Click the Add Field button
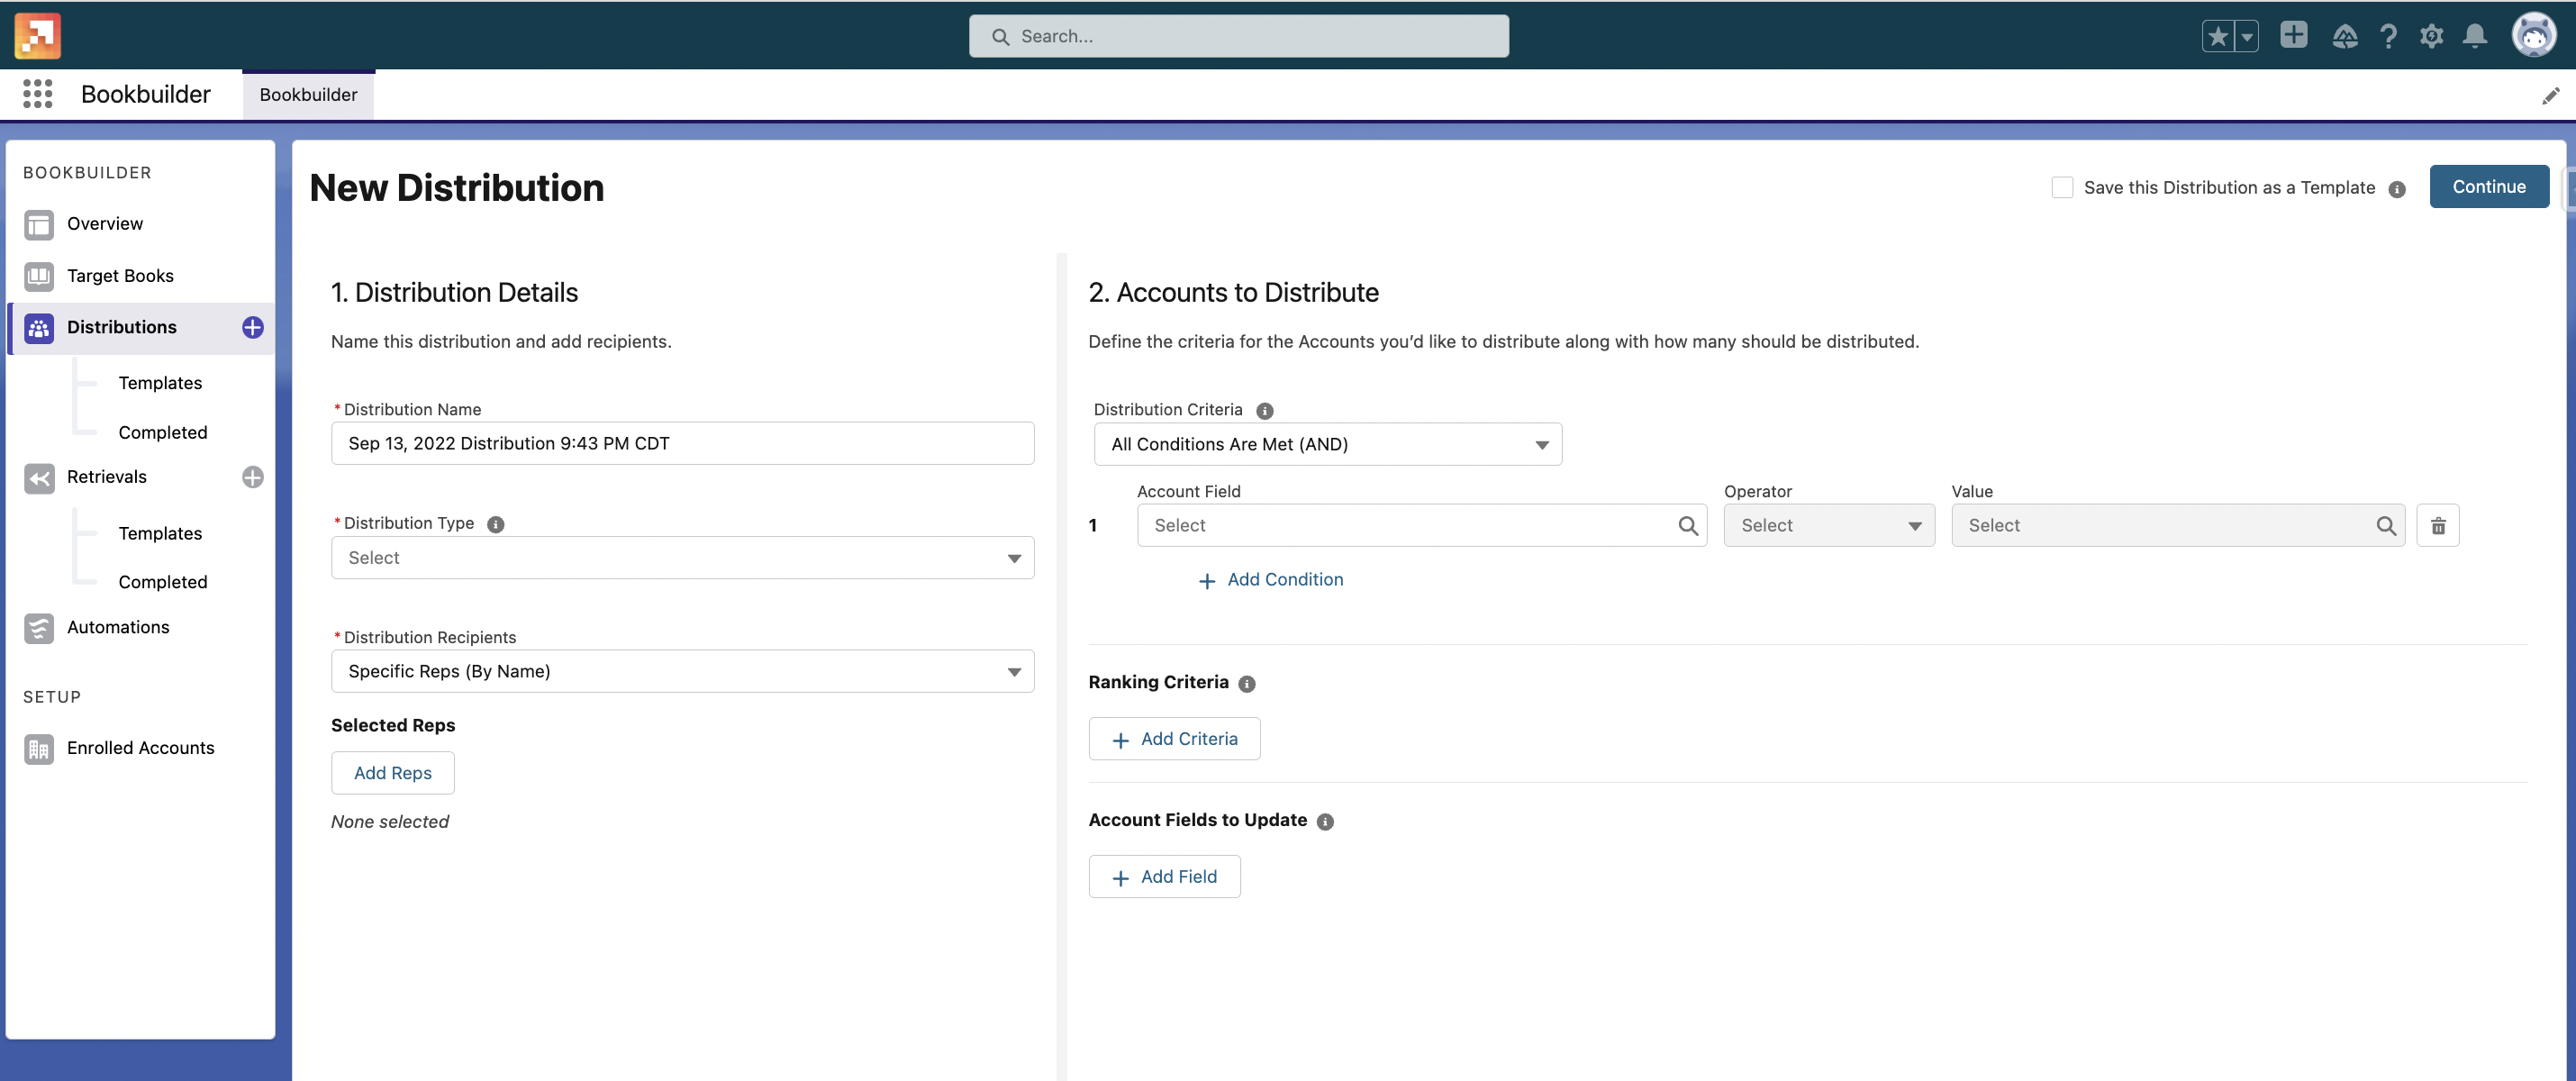This screenshot has height=1081, width=2576. [1164, 878]
